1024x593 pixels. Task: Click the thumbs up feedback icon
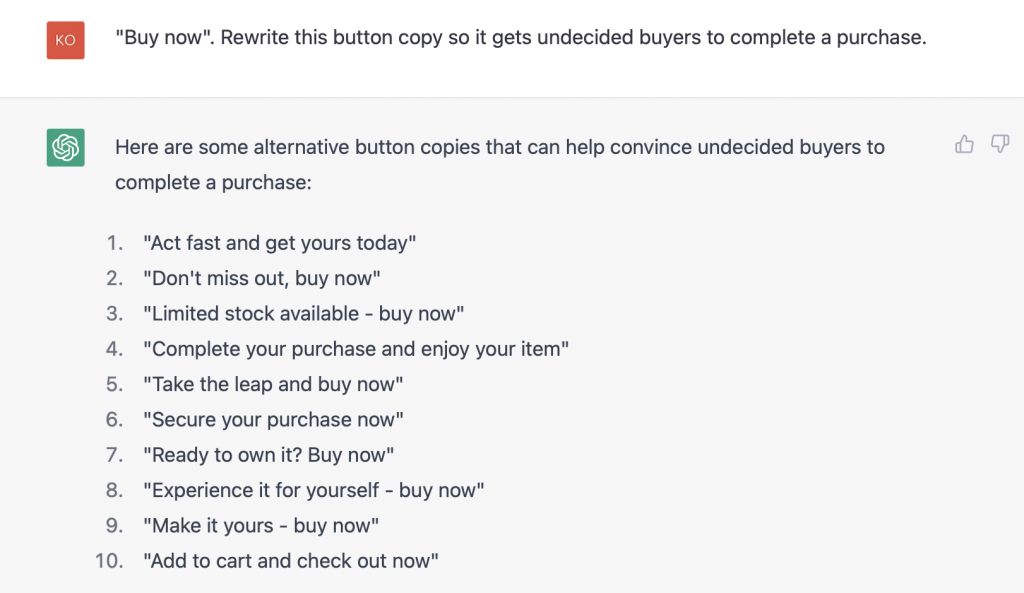coord(963,144)
